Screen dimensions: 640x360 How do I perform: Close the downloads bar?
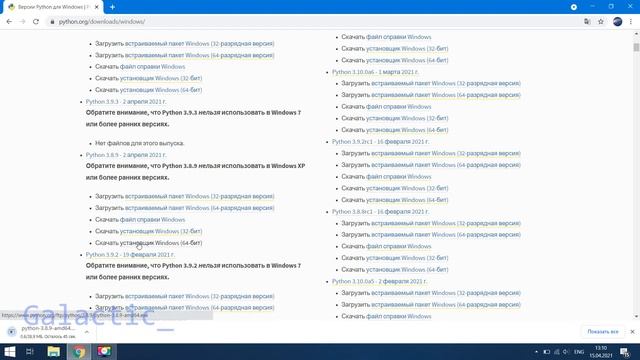click(x=632, y=332)
